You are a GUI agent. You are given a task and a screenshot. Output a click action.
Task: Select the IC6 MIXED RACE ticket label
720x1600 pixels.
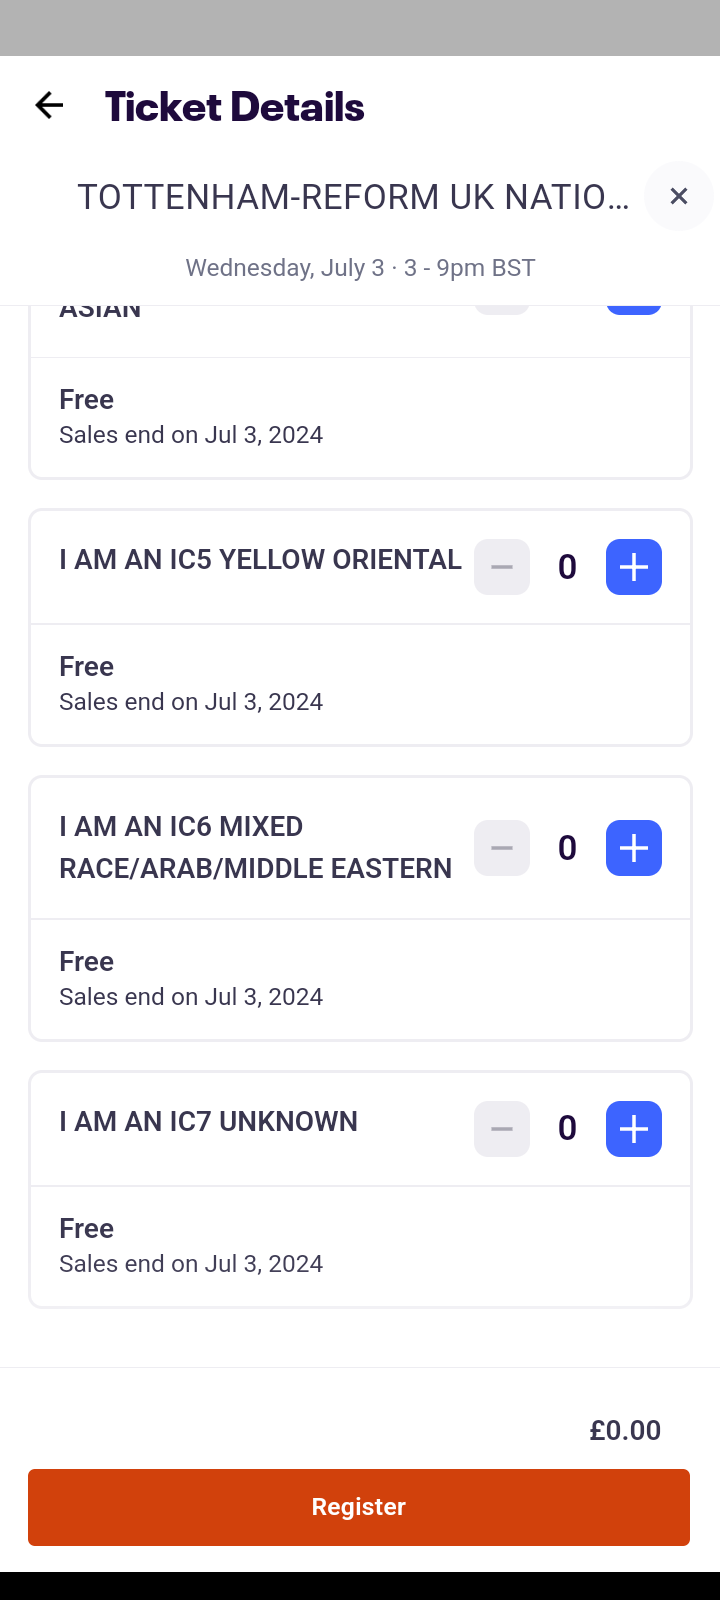255,848
